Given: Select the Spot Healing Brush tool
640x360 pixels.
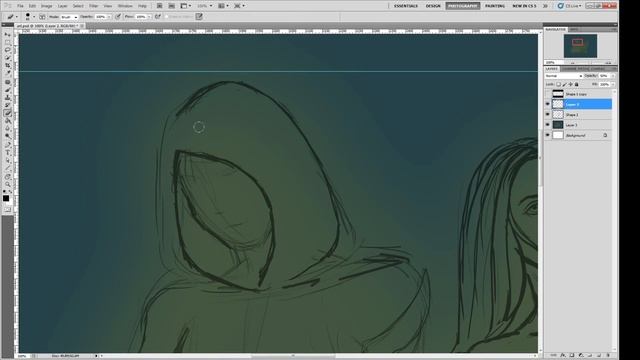Looking at the screenshot, I should [x=7, y=82].
